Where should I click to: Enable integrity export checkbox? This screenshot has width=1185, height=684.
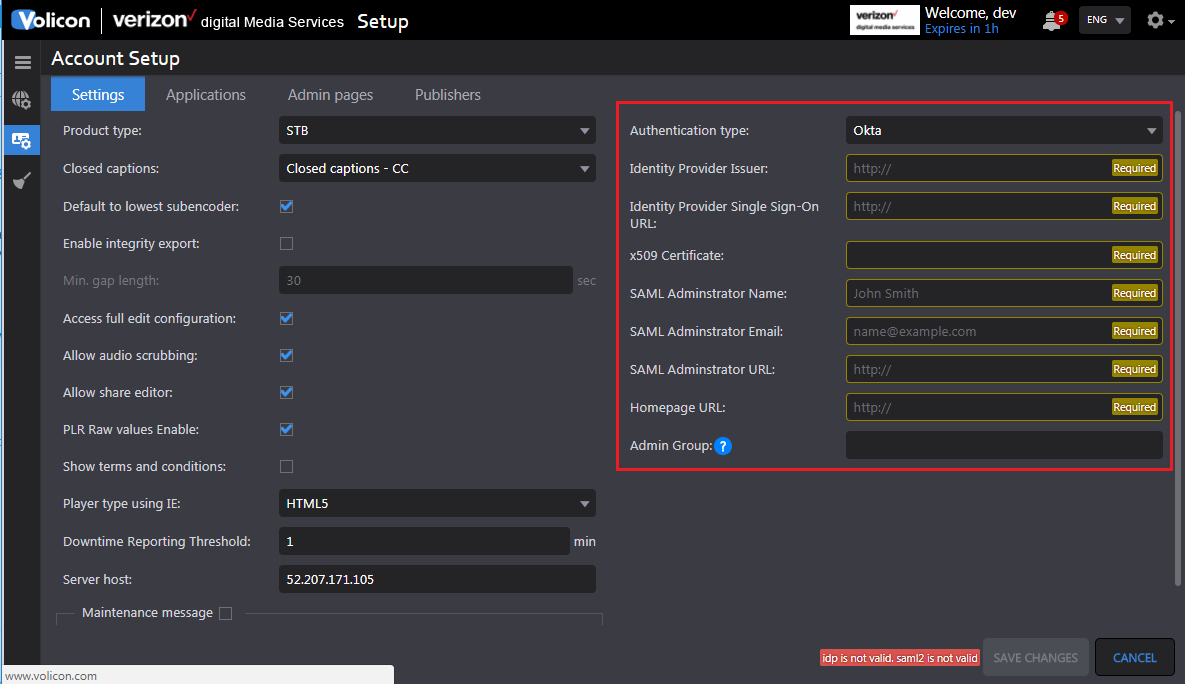pos(286,243)
